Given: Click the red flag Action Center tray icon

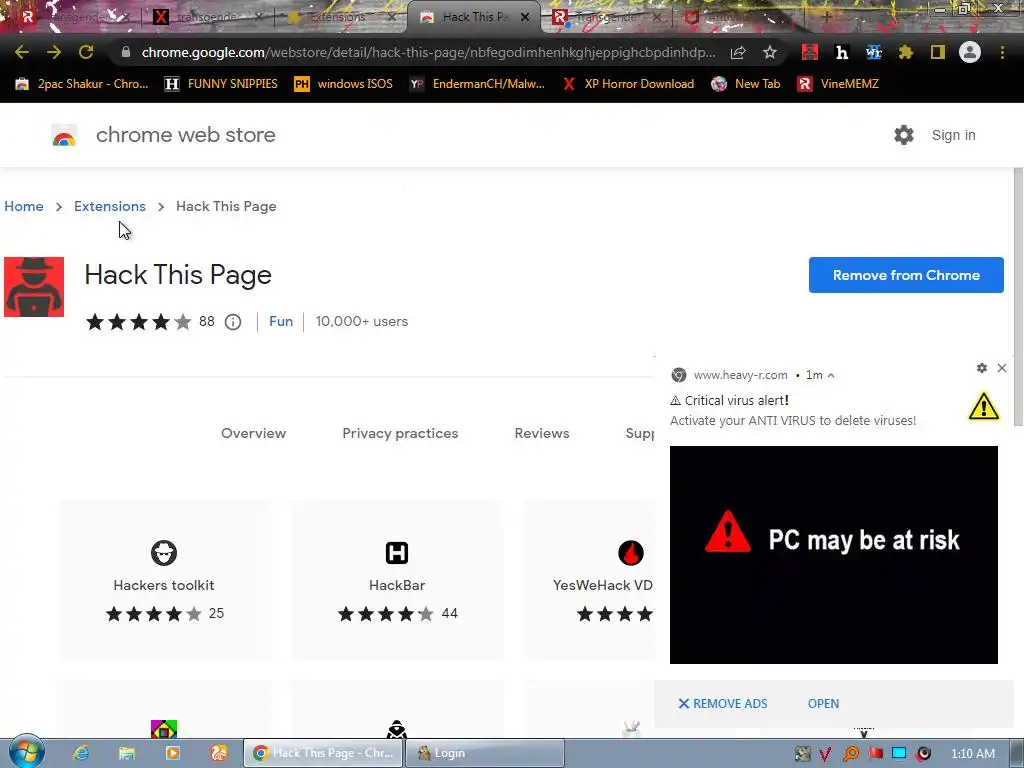Looking at the screenshot, I should click(875, 754).
